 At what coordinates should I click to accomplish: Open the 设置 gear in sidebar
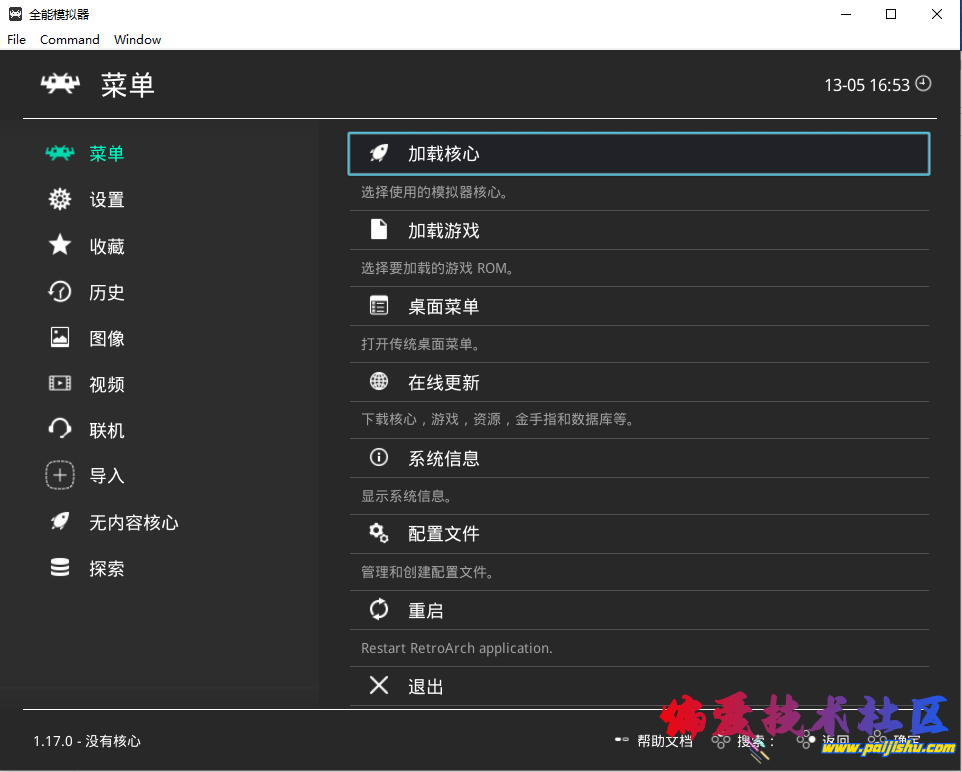(60, 199)
